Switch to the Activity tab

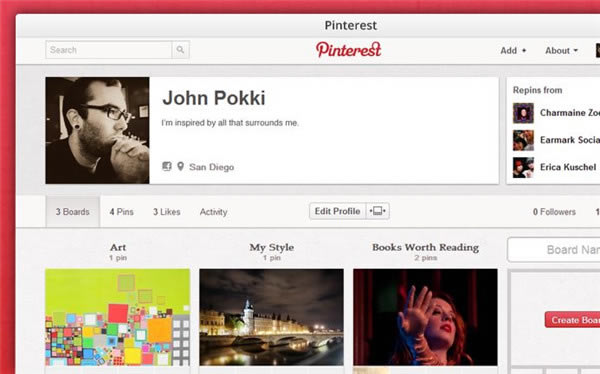[x=214, y=212]
